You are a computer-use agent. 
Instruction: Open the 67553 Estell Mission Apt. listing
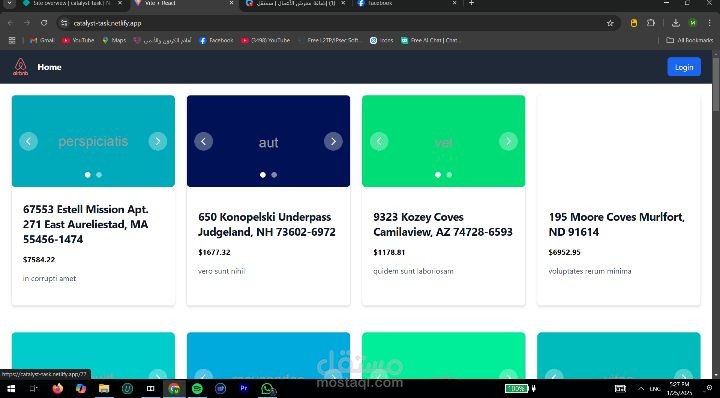pyautogui.click(x=85, y=224)
